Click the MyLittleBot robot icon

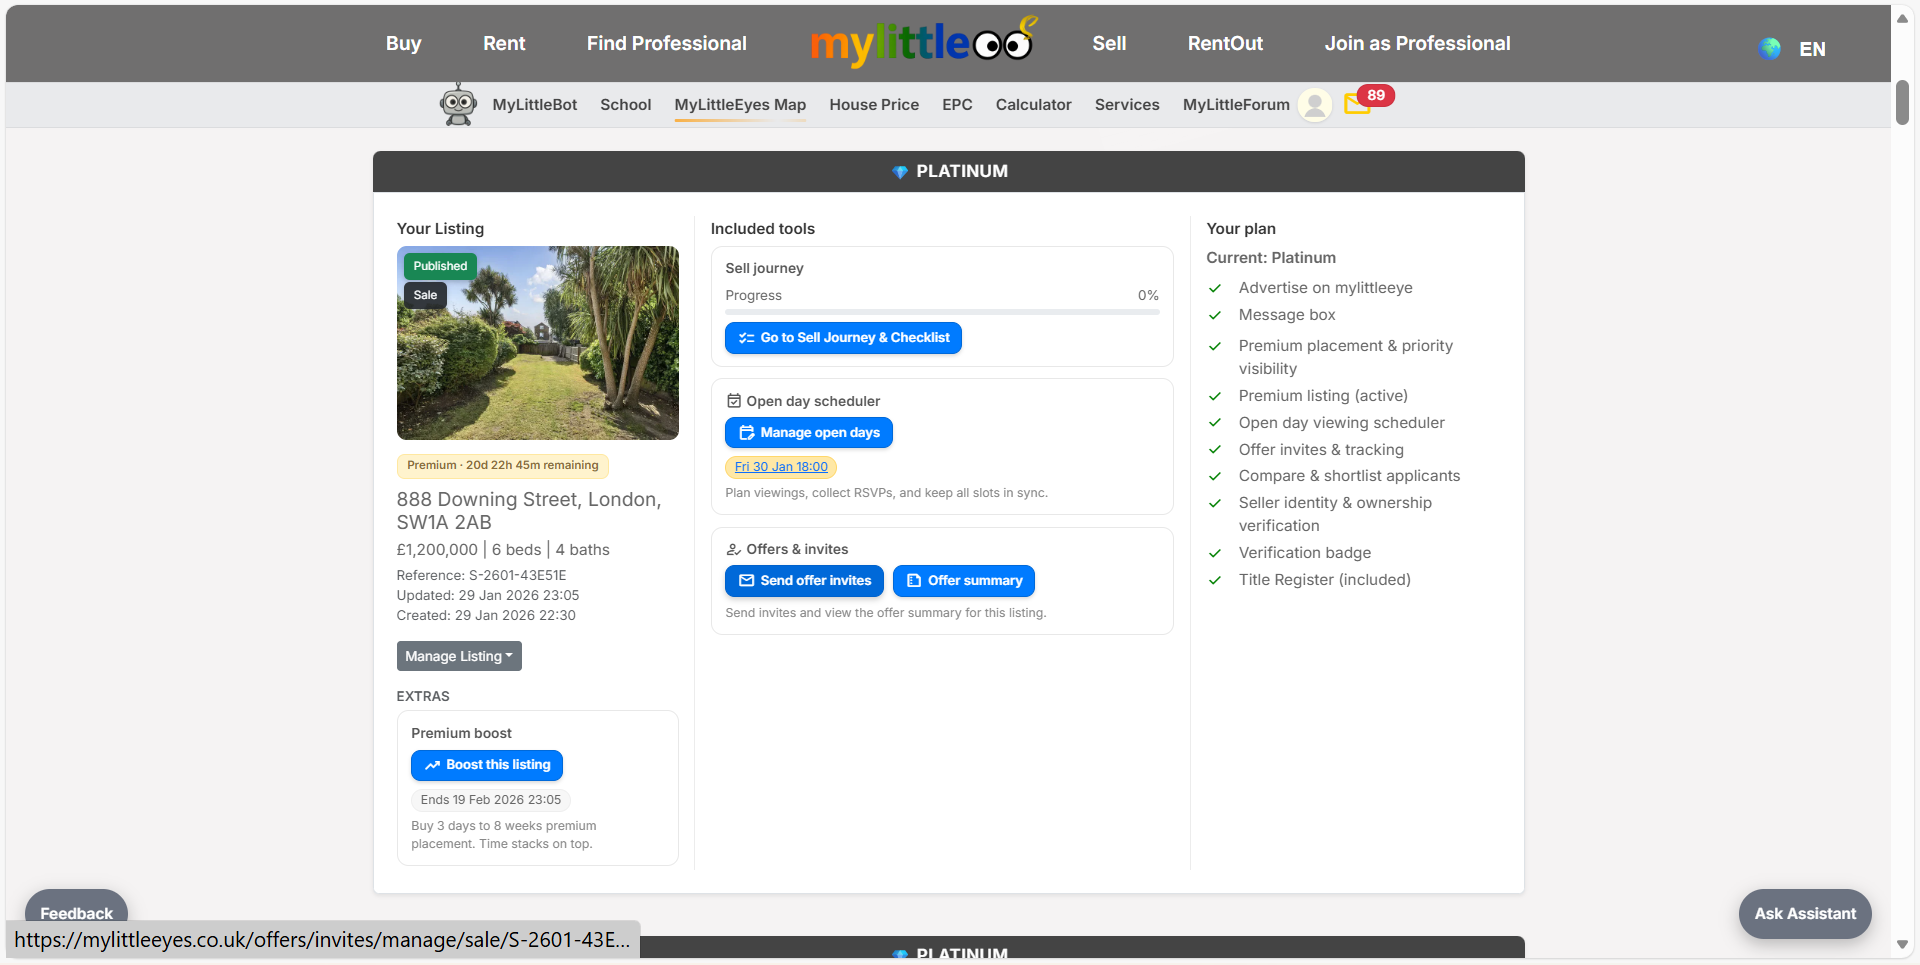click(x=458, y=104)
